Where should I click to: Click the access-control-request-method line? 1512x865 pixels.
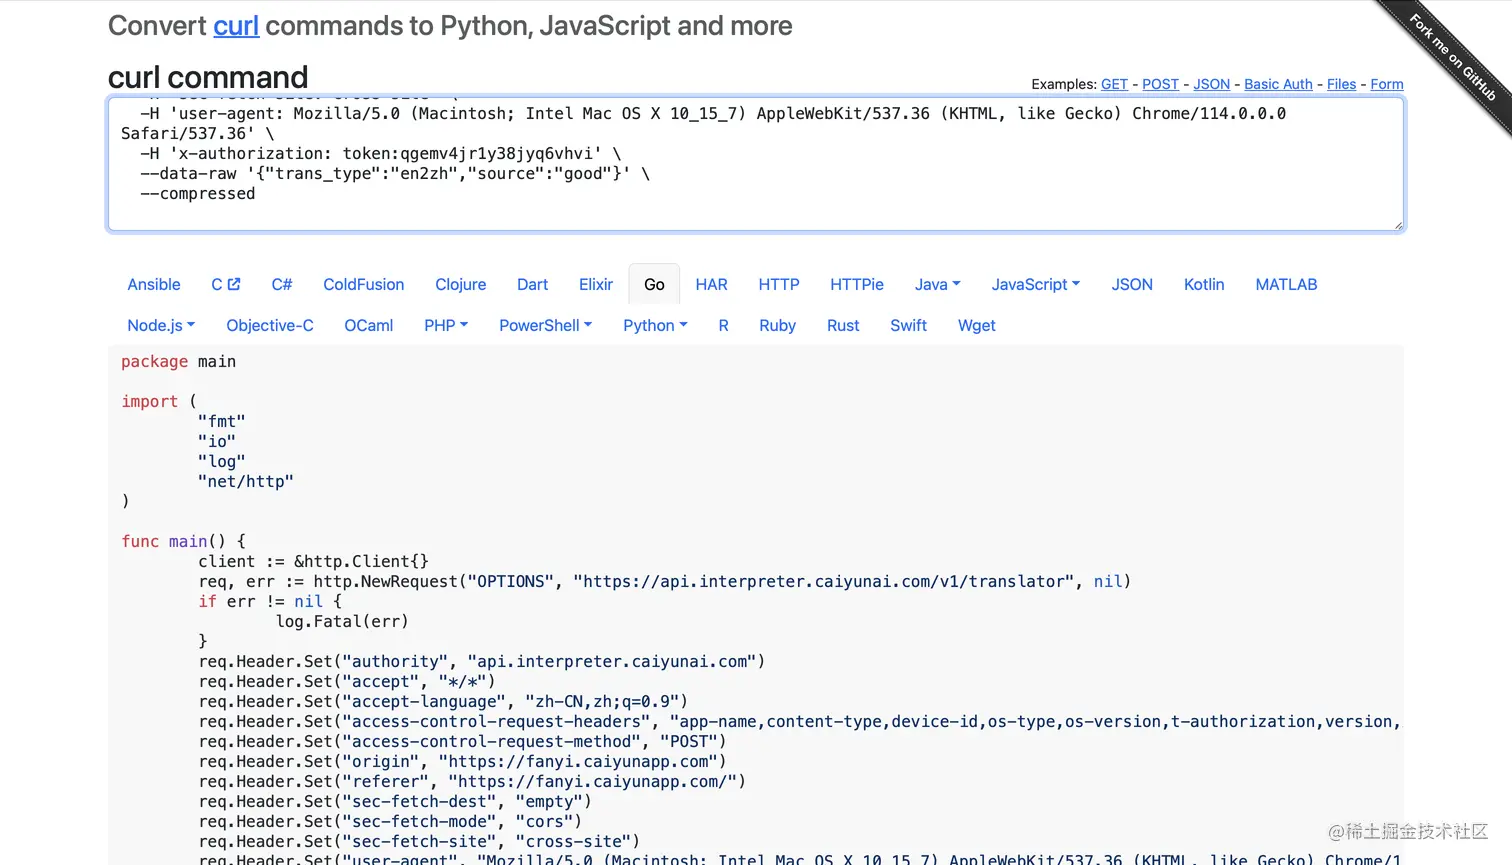click(x=462, y=741)
